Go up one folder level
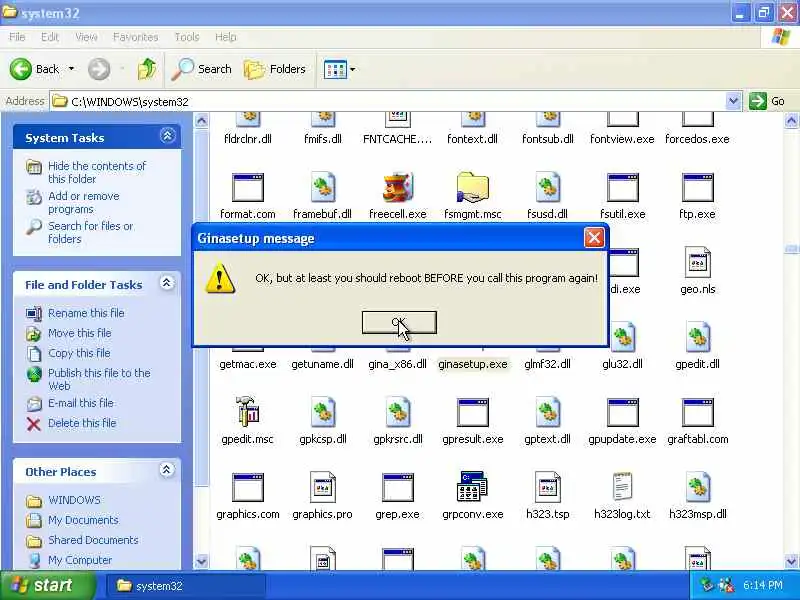800x600 pixels. coord(147,69)
